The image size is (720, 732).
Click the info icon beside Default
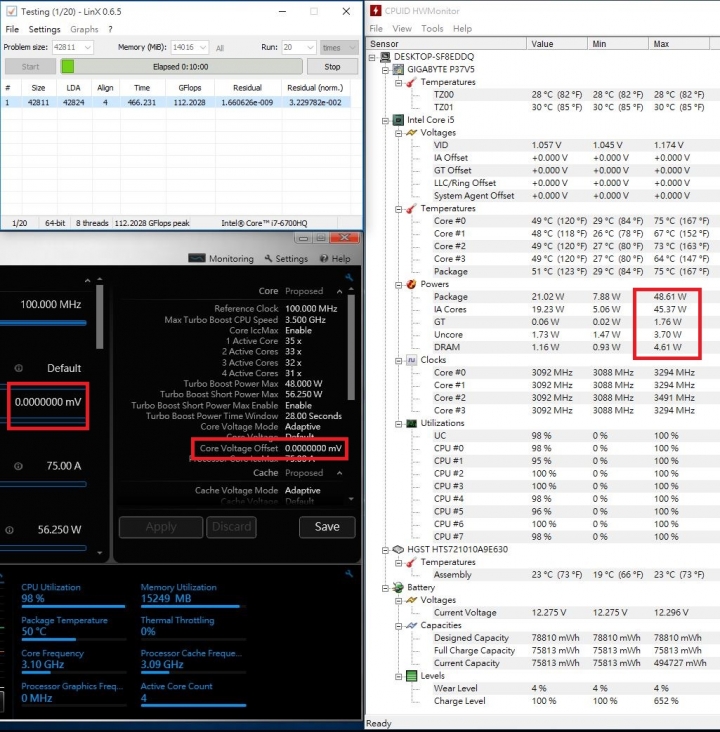(x=18, y=368)
